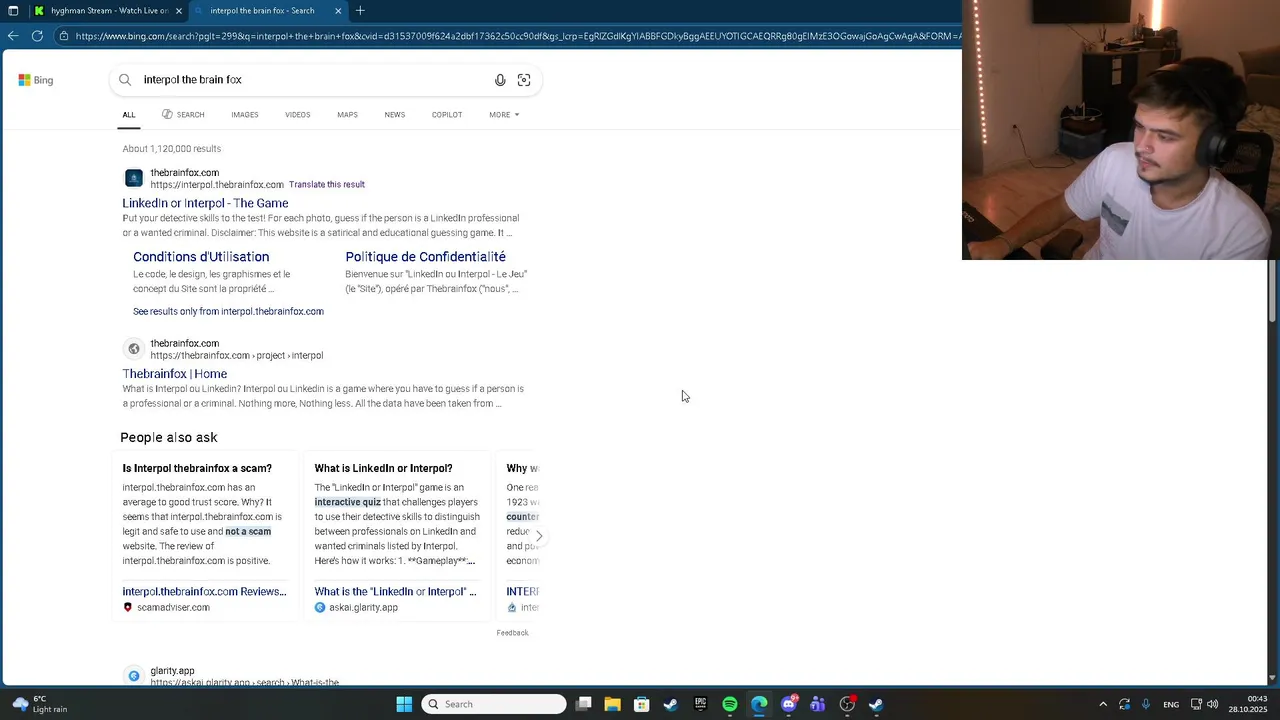Open volume control in system tray
Screen dimensions: 1280x720
(x=1212, y=704)
